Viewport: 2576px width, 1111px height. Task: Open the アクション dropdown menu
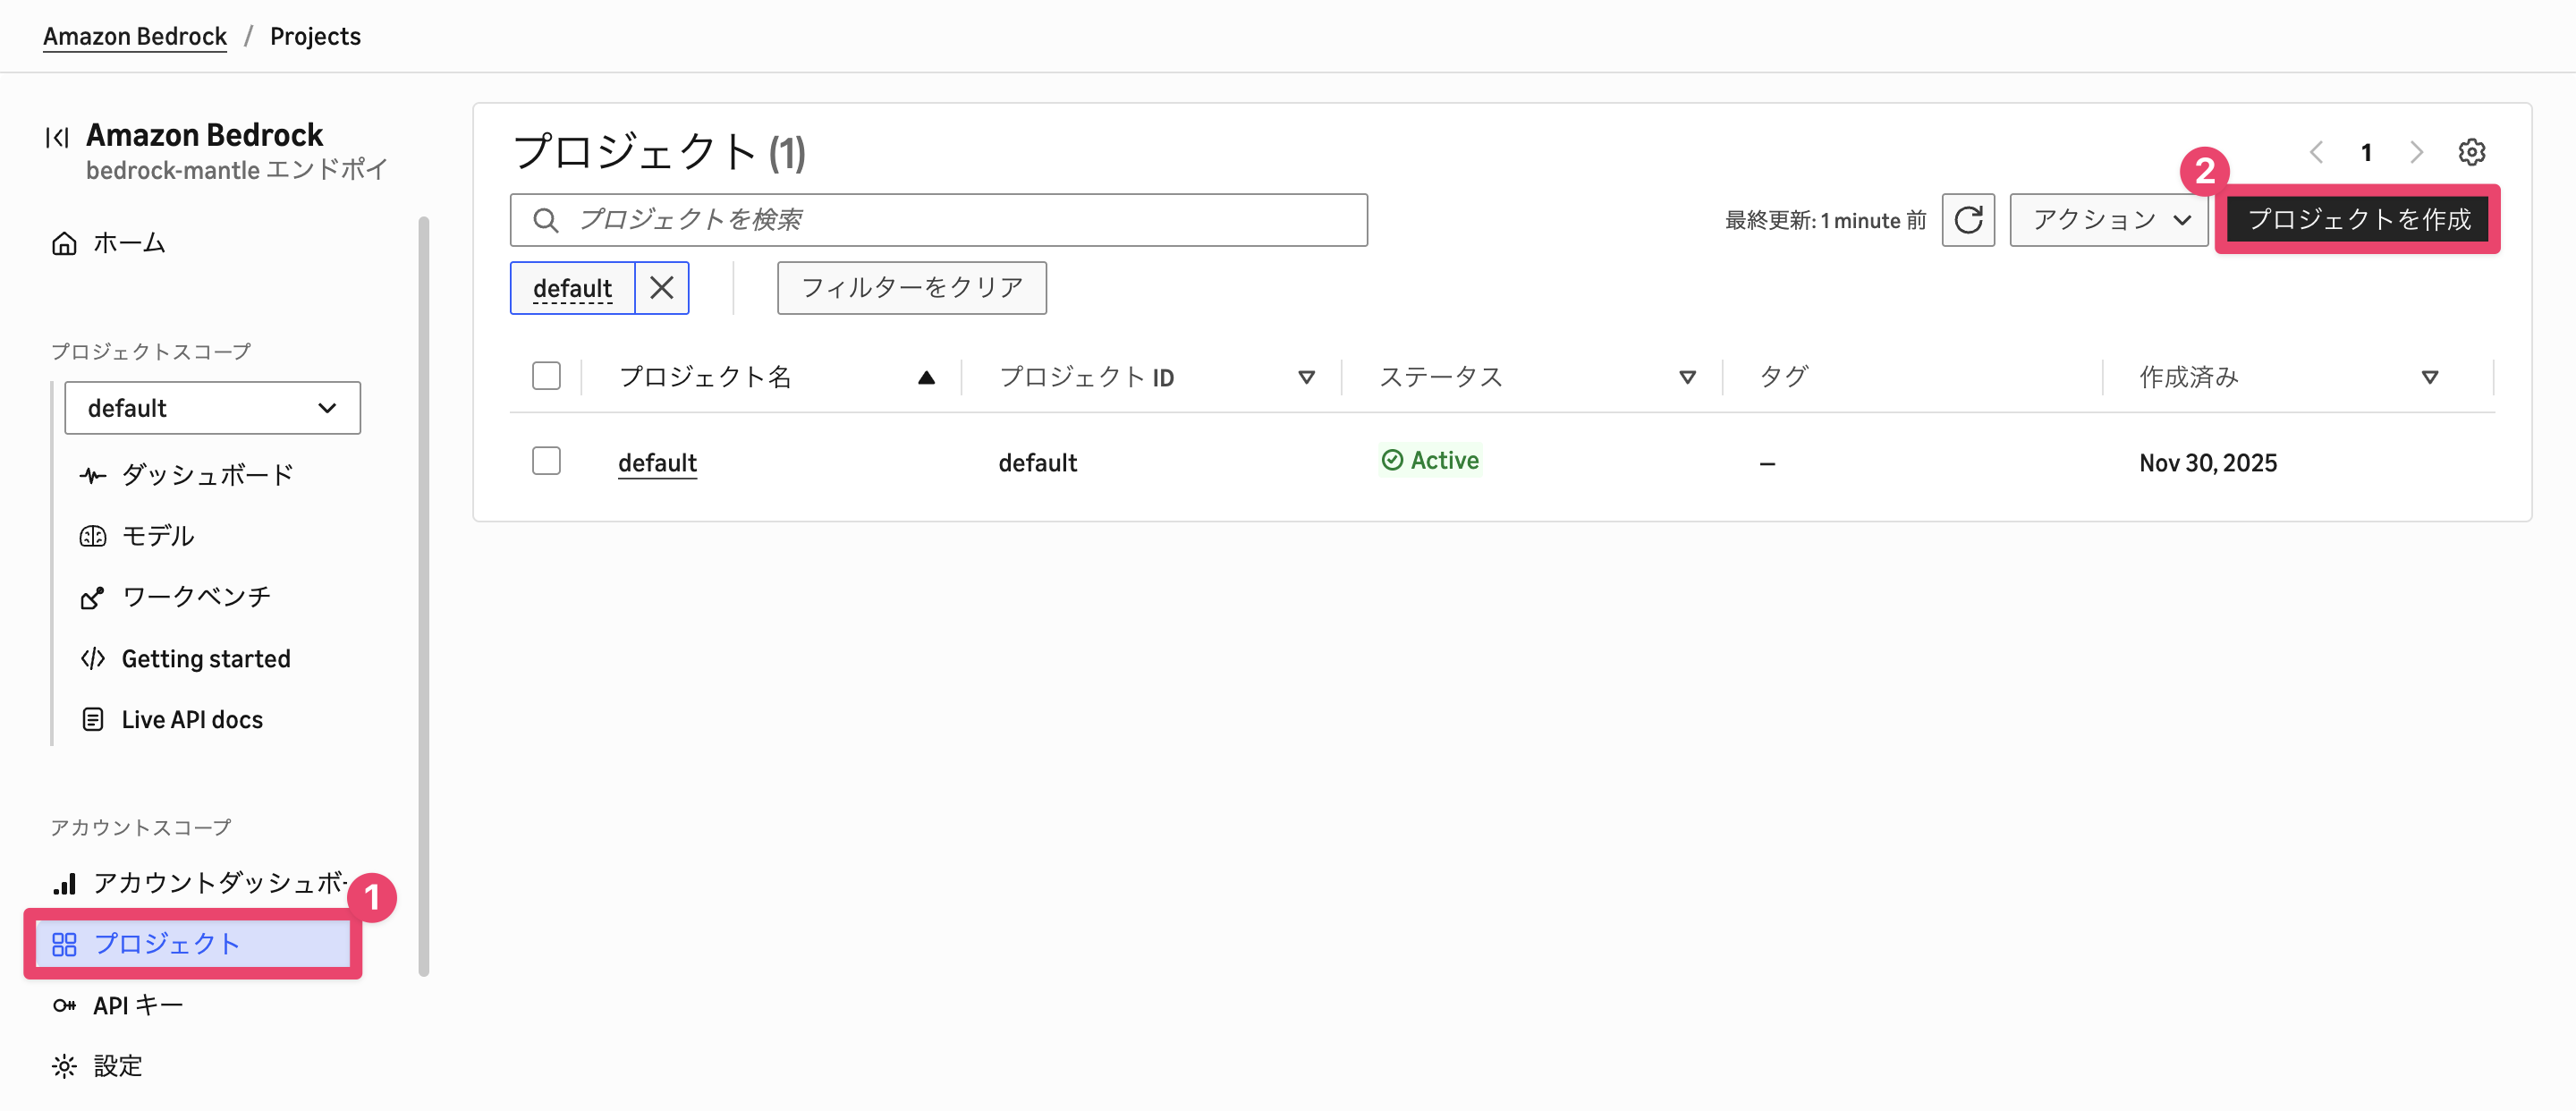coord(2108,220)
